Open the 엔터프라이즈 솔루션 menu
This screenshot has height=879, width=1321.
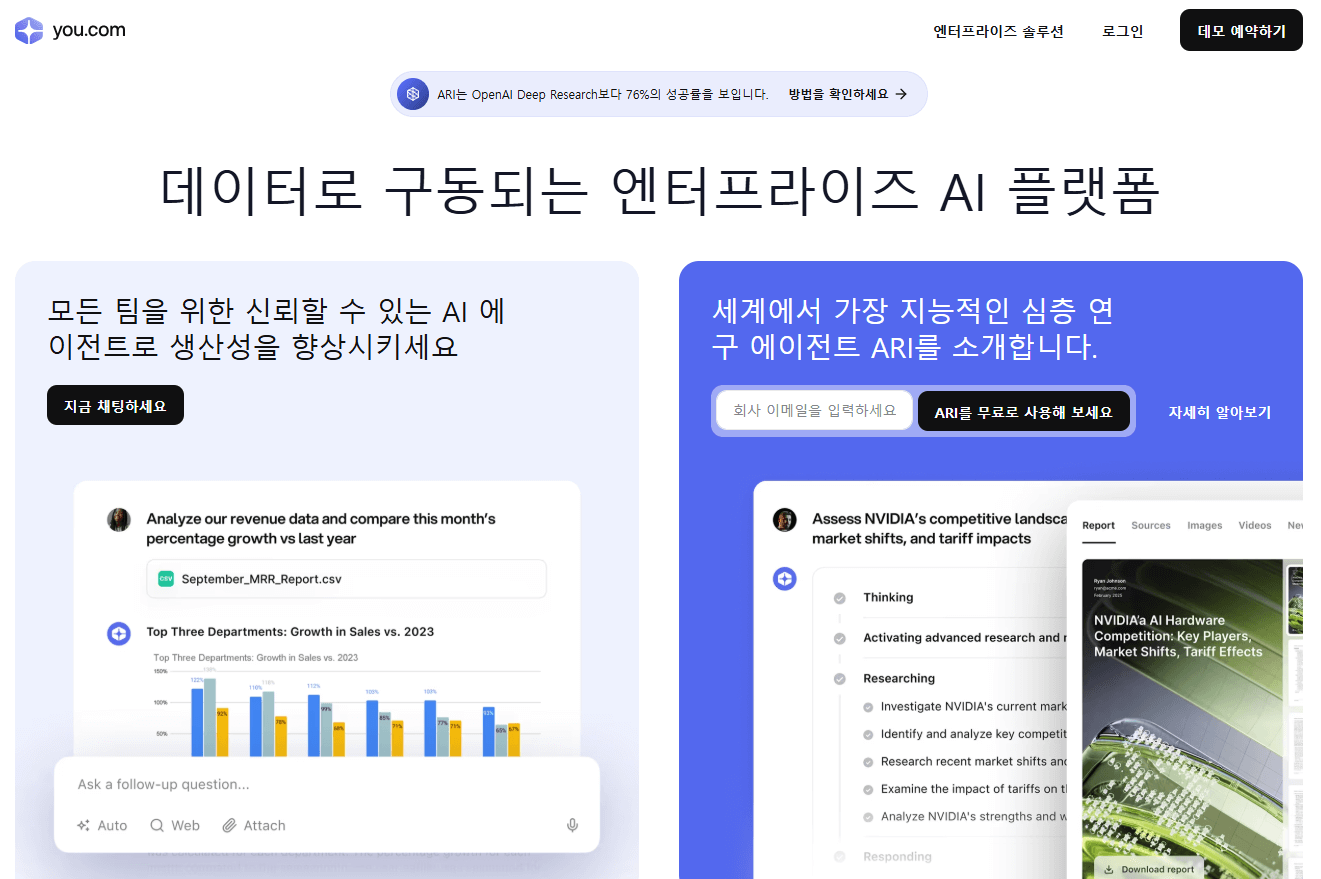997,31
